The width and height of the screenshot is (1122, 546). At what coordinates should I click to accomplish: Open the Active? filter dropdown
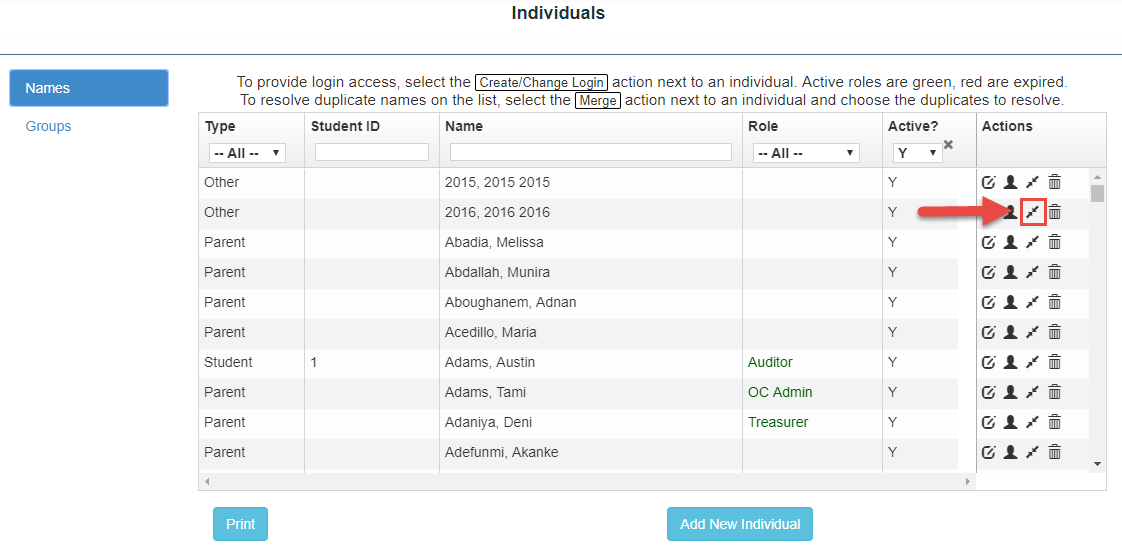tap(917, 153)
